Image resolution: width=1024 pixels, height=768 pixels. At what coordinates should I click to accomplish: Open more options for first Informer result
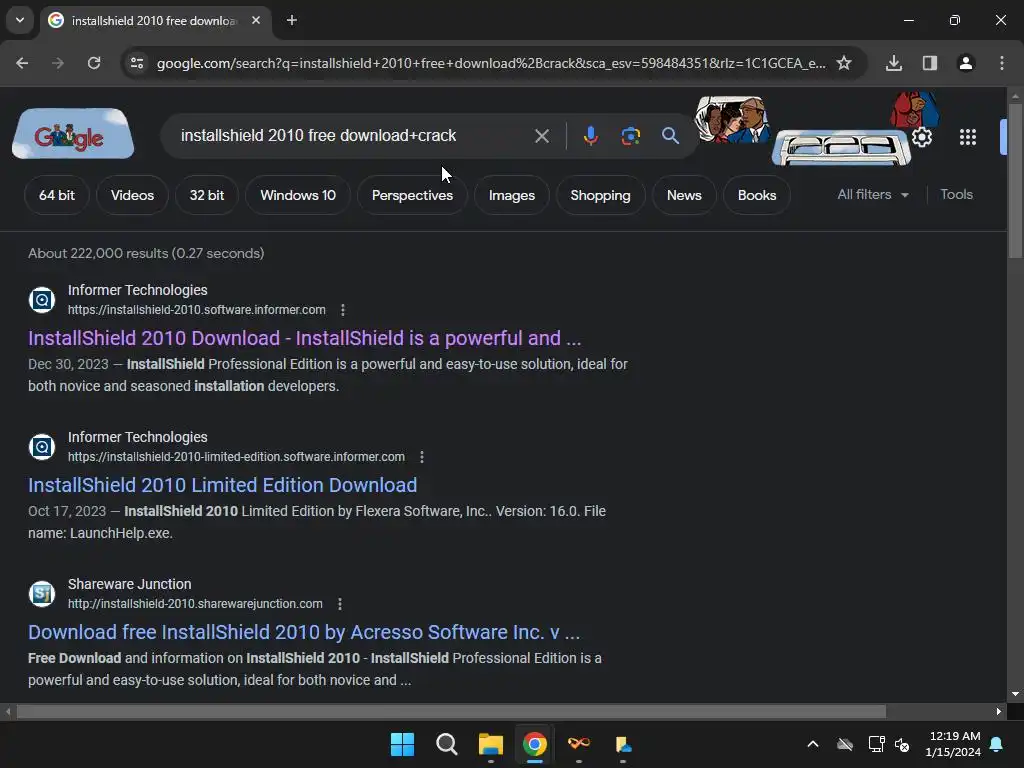tap(343, 310)
